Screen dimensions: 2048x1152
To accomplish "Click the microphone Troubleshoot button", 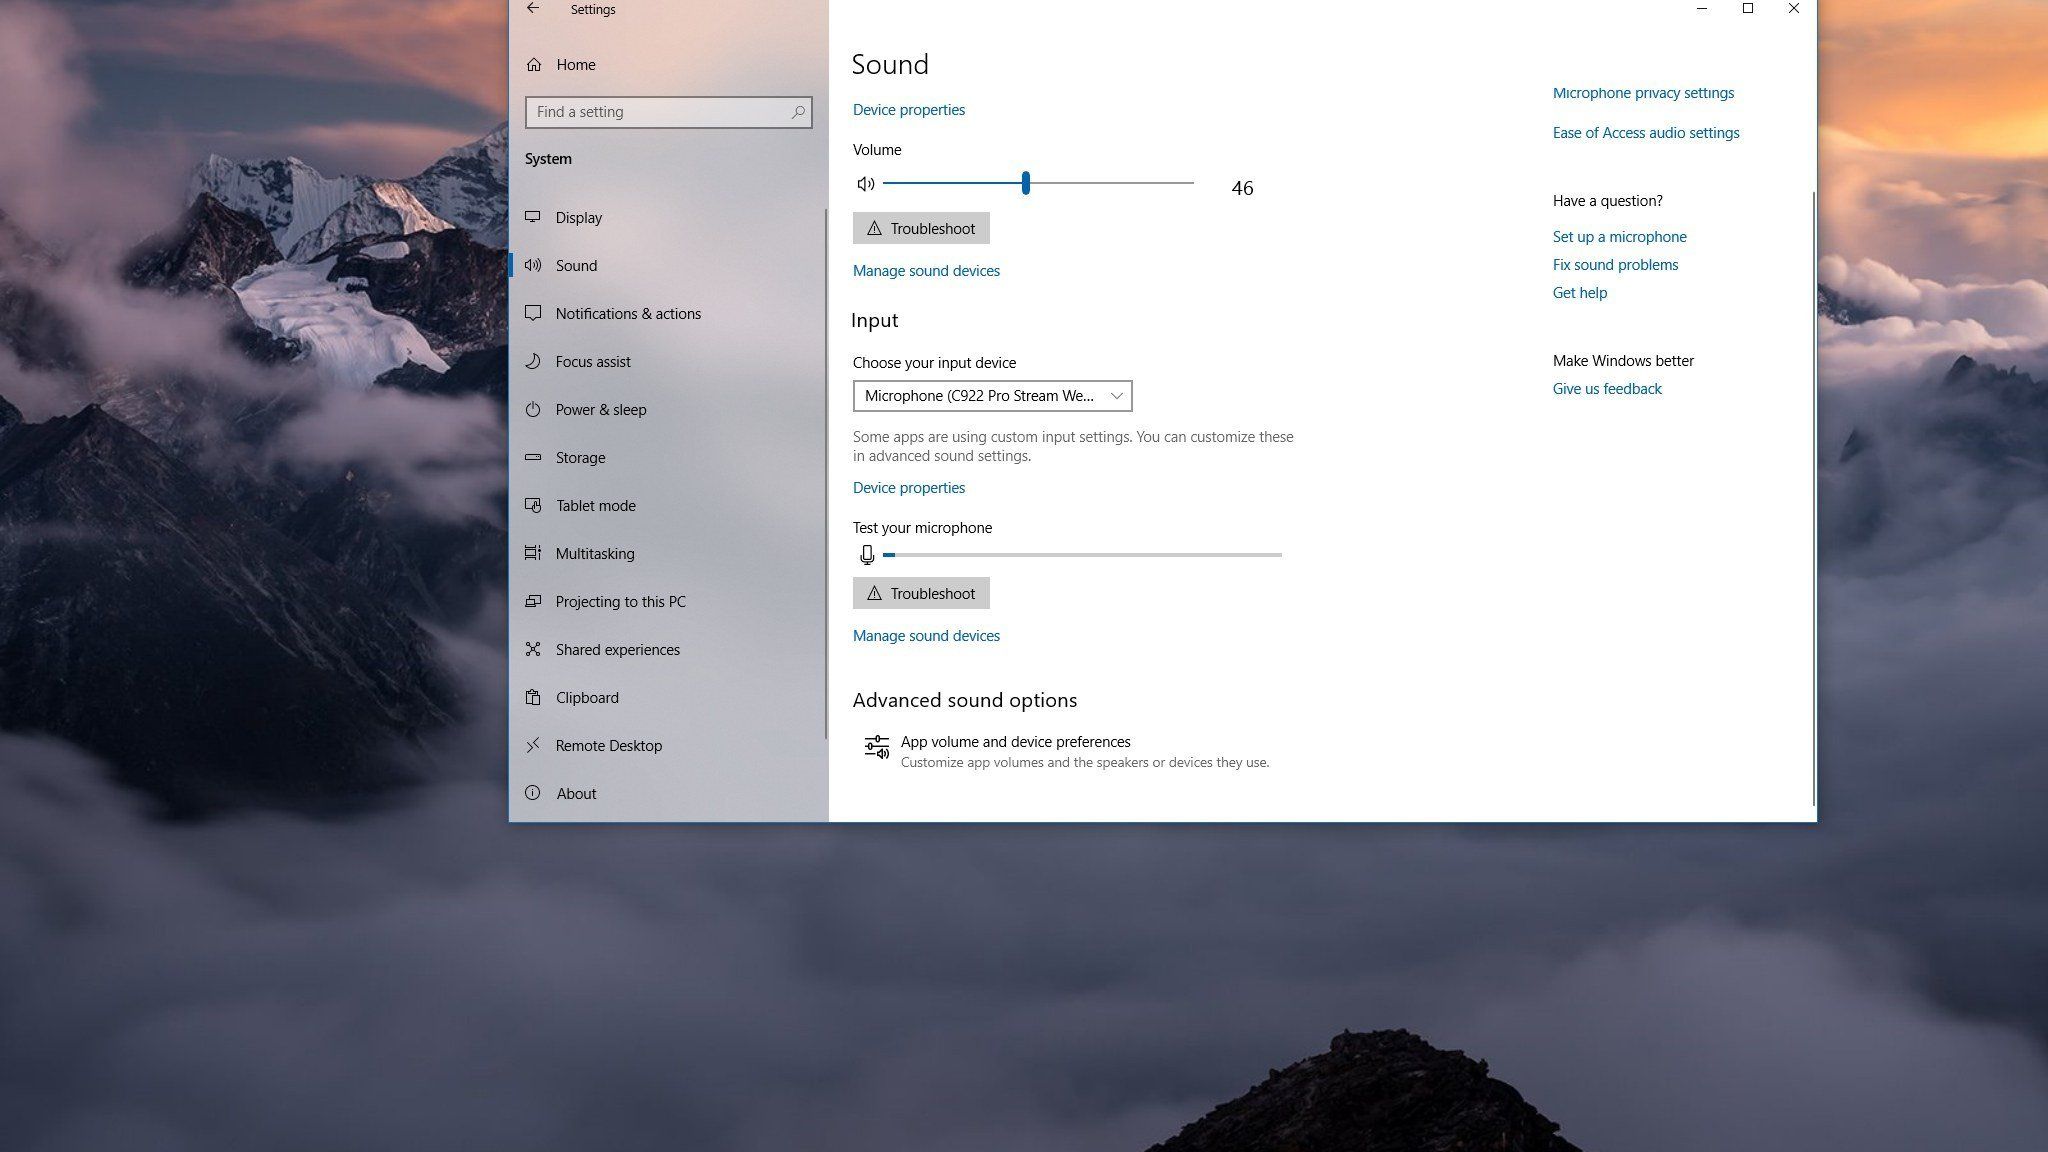I will [x=921, y=594].
